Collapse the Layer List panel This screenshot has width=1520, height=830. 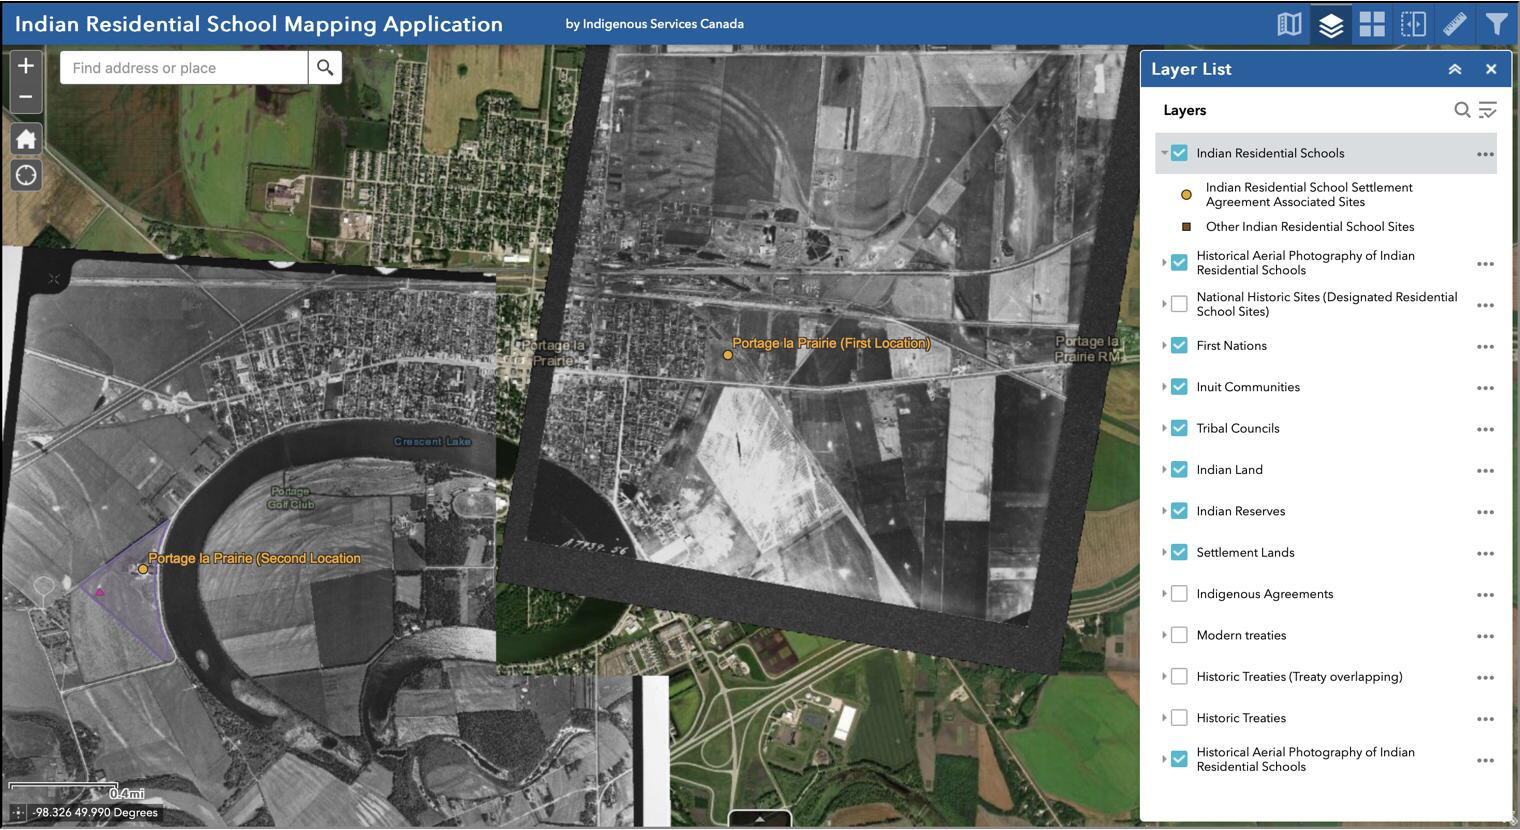pos(1455,69)
